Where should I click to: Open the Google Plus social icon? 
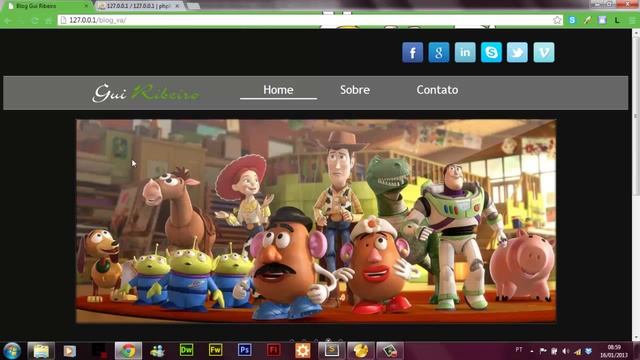point(439,52)
